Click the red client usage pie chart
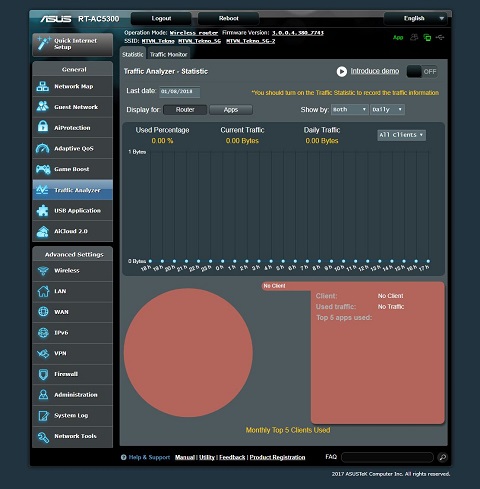 click(188, 353)
